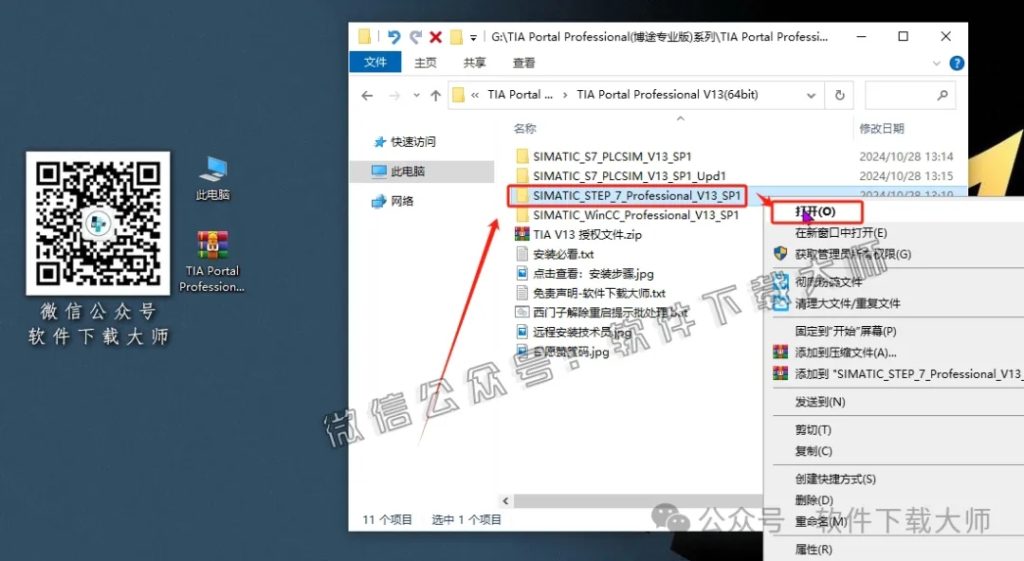
Task: Choose 添加到 "SIMATIC_STEP_7_Professional_V13 archive entry
Action: [x=908, y=374]
